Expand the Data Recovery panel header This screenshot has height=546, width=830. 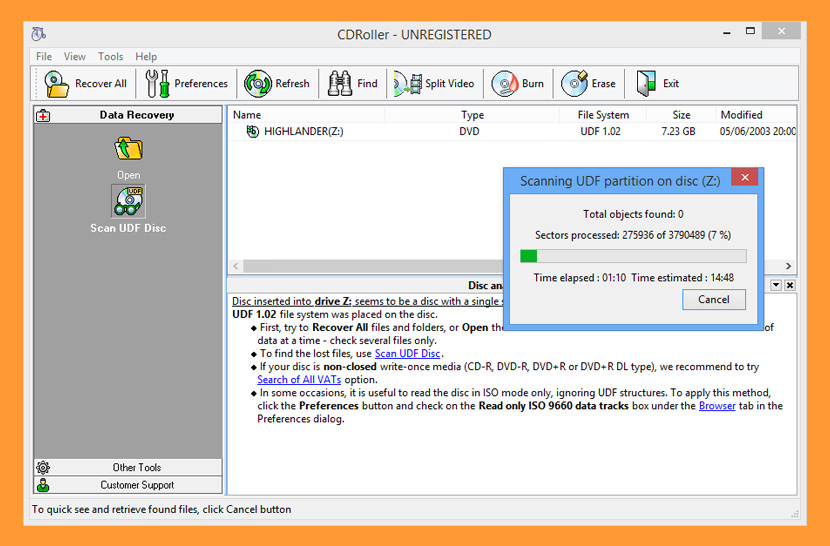[x=128, y=115]
